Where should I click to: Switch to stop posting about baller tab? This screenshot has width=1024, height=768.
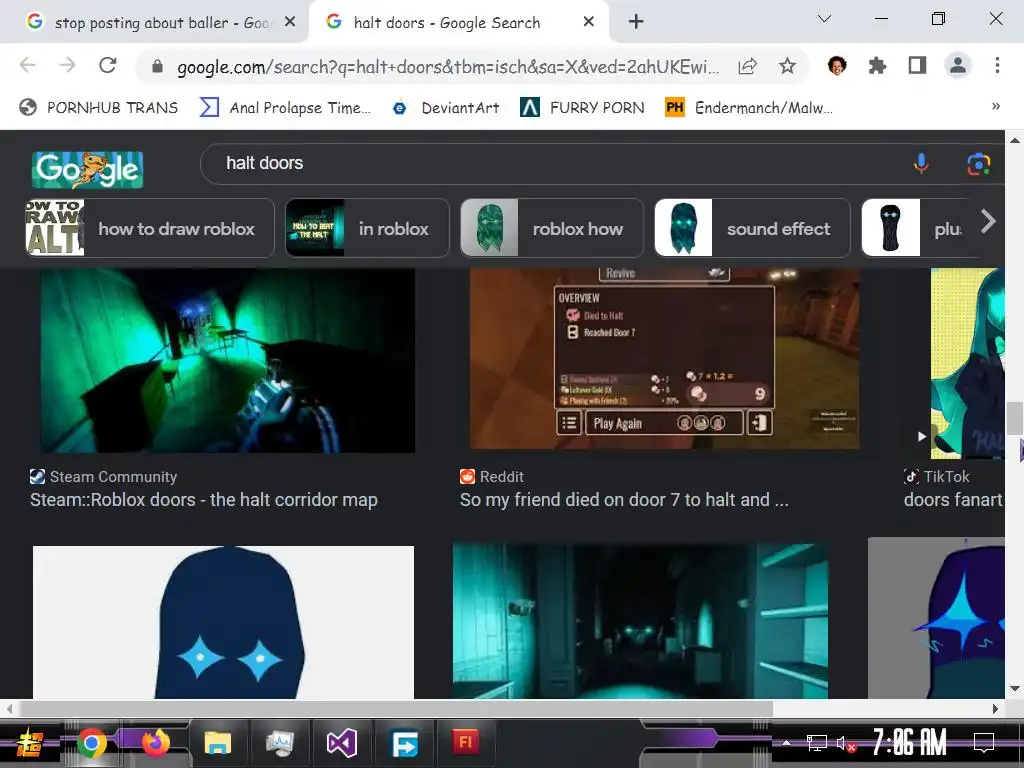pyautogui.click(x=154, y=22)
